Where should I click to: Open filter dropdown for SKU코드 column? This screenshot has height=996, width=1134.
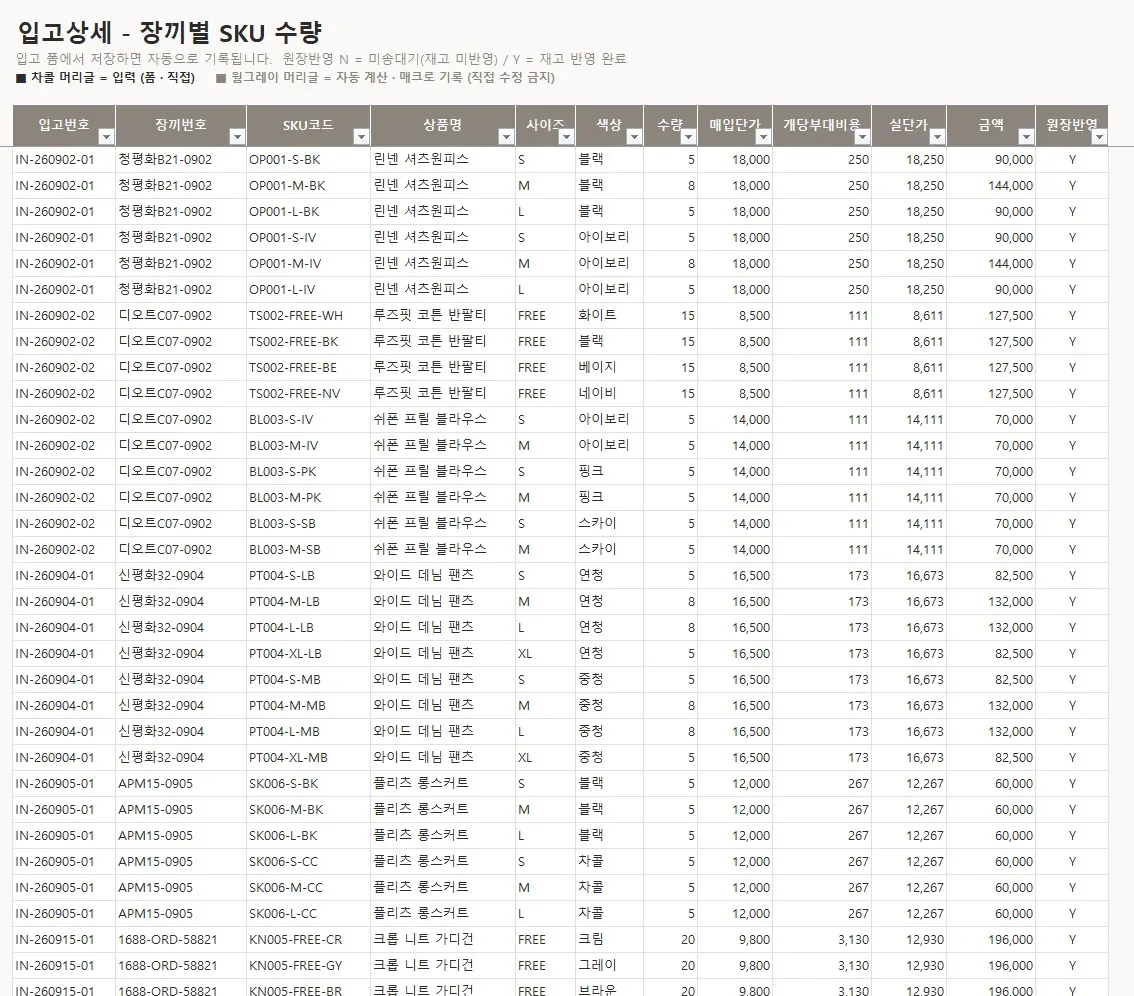tap(361, 137)
